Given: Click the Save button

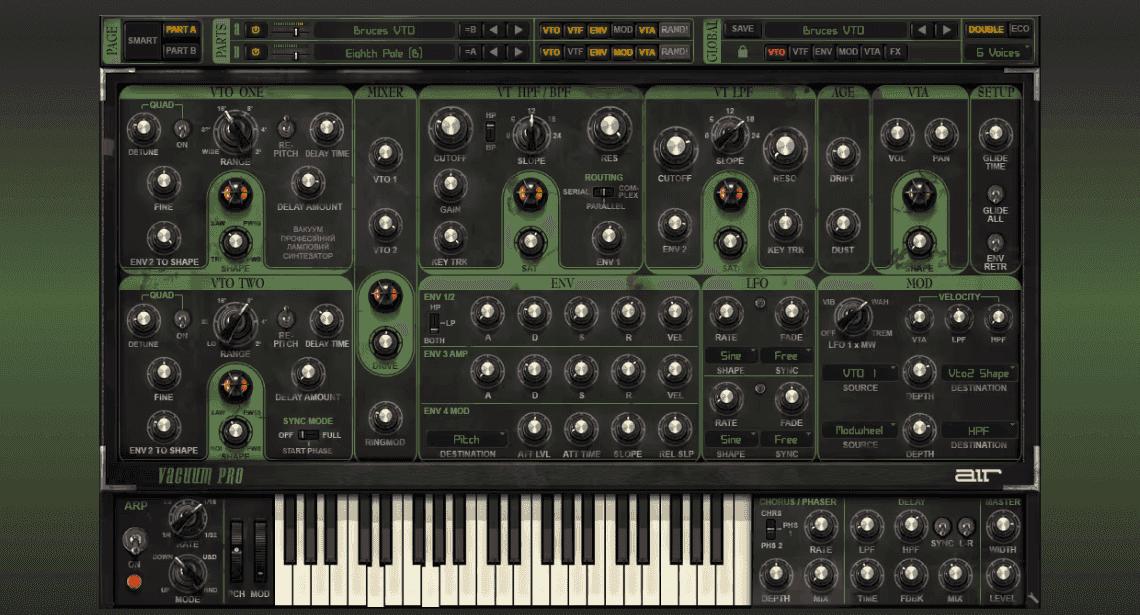Looking at the screenshot, I should [x=742, y=29].
